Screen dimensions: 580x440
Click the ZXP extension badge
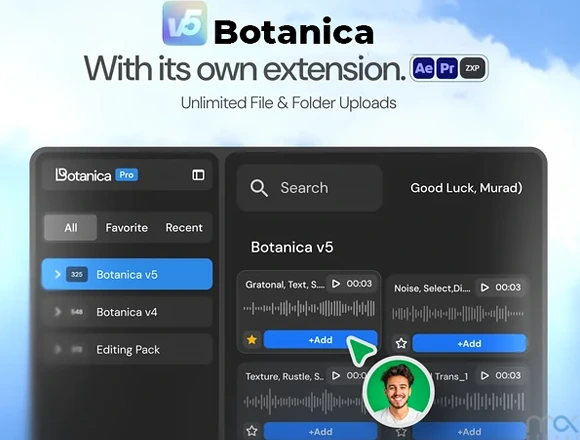coord(472,68)
